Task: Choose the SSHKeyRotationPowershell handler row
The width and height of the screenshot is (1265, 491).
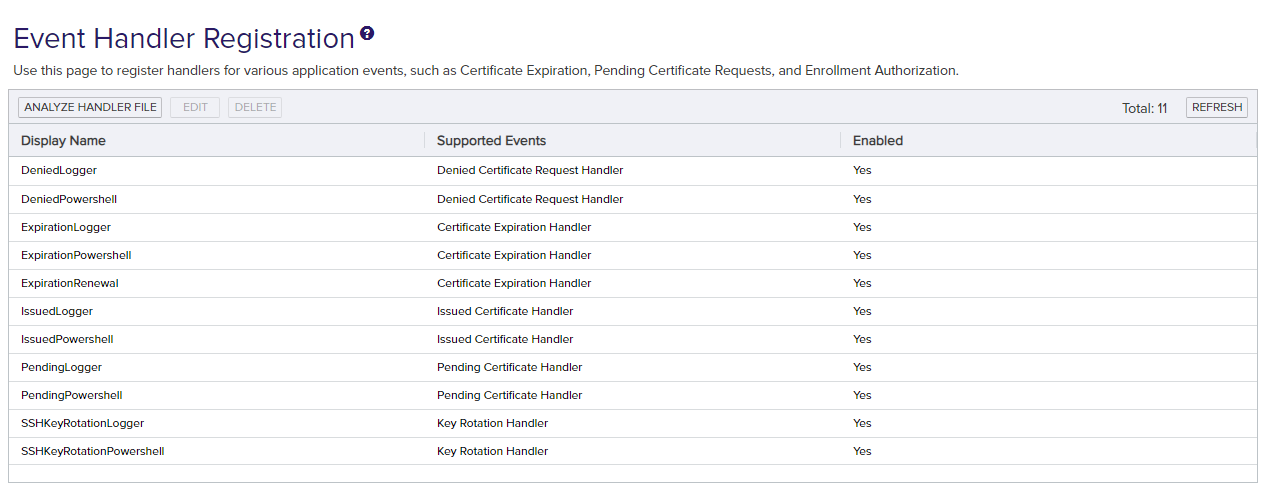Action: click(92, 451)
